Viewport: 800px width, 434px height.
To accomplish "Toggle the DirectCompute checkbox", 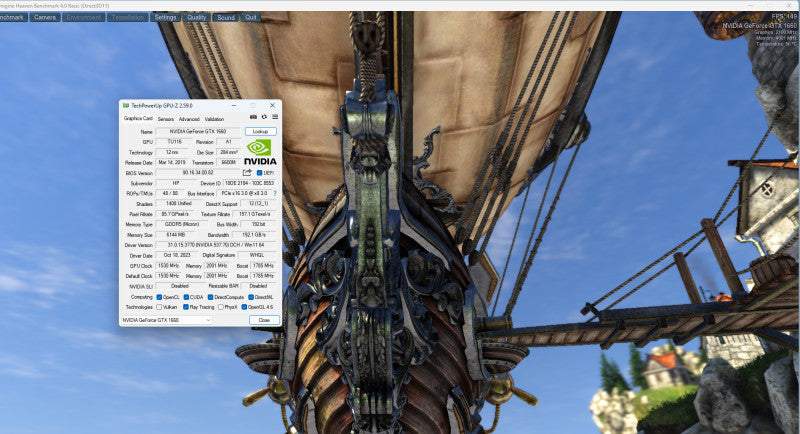I will pos(210,297).
